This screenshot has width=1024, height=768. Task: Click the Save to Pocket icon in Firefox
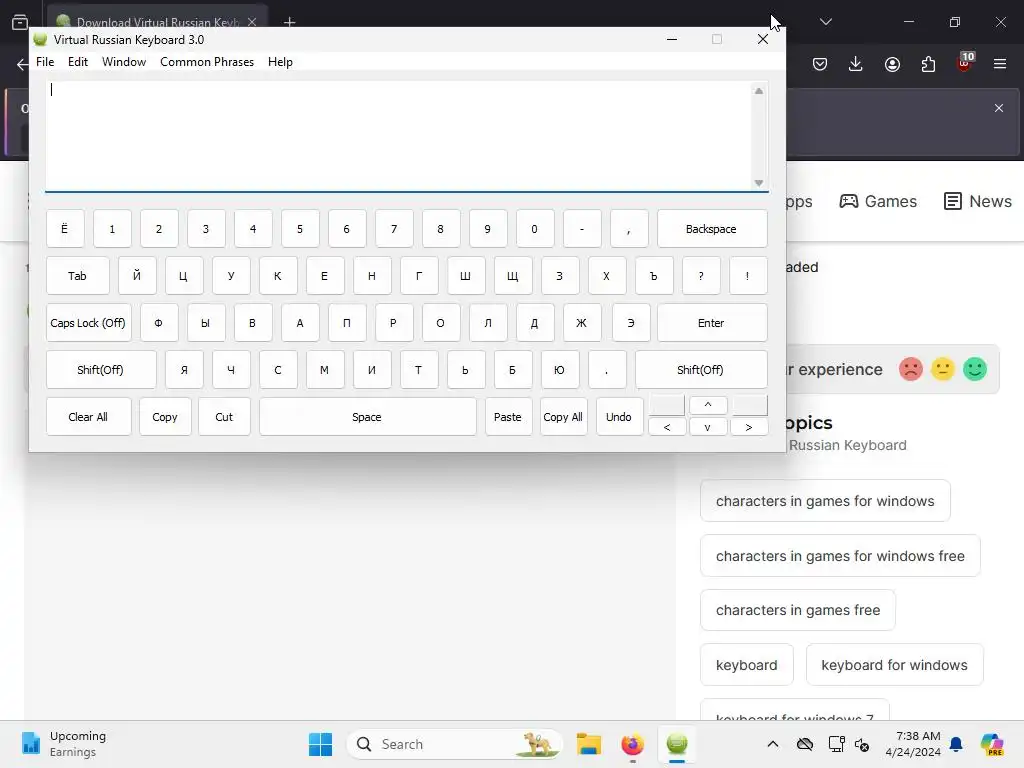820,64
